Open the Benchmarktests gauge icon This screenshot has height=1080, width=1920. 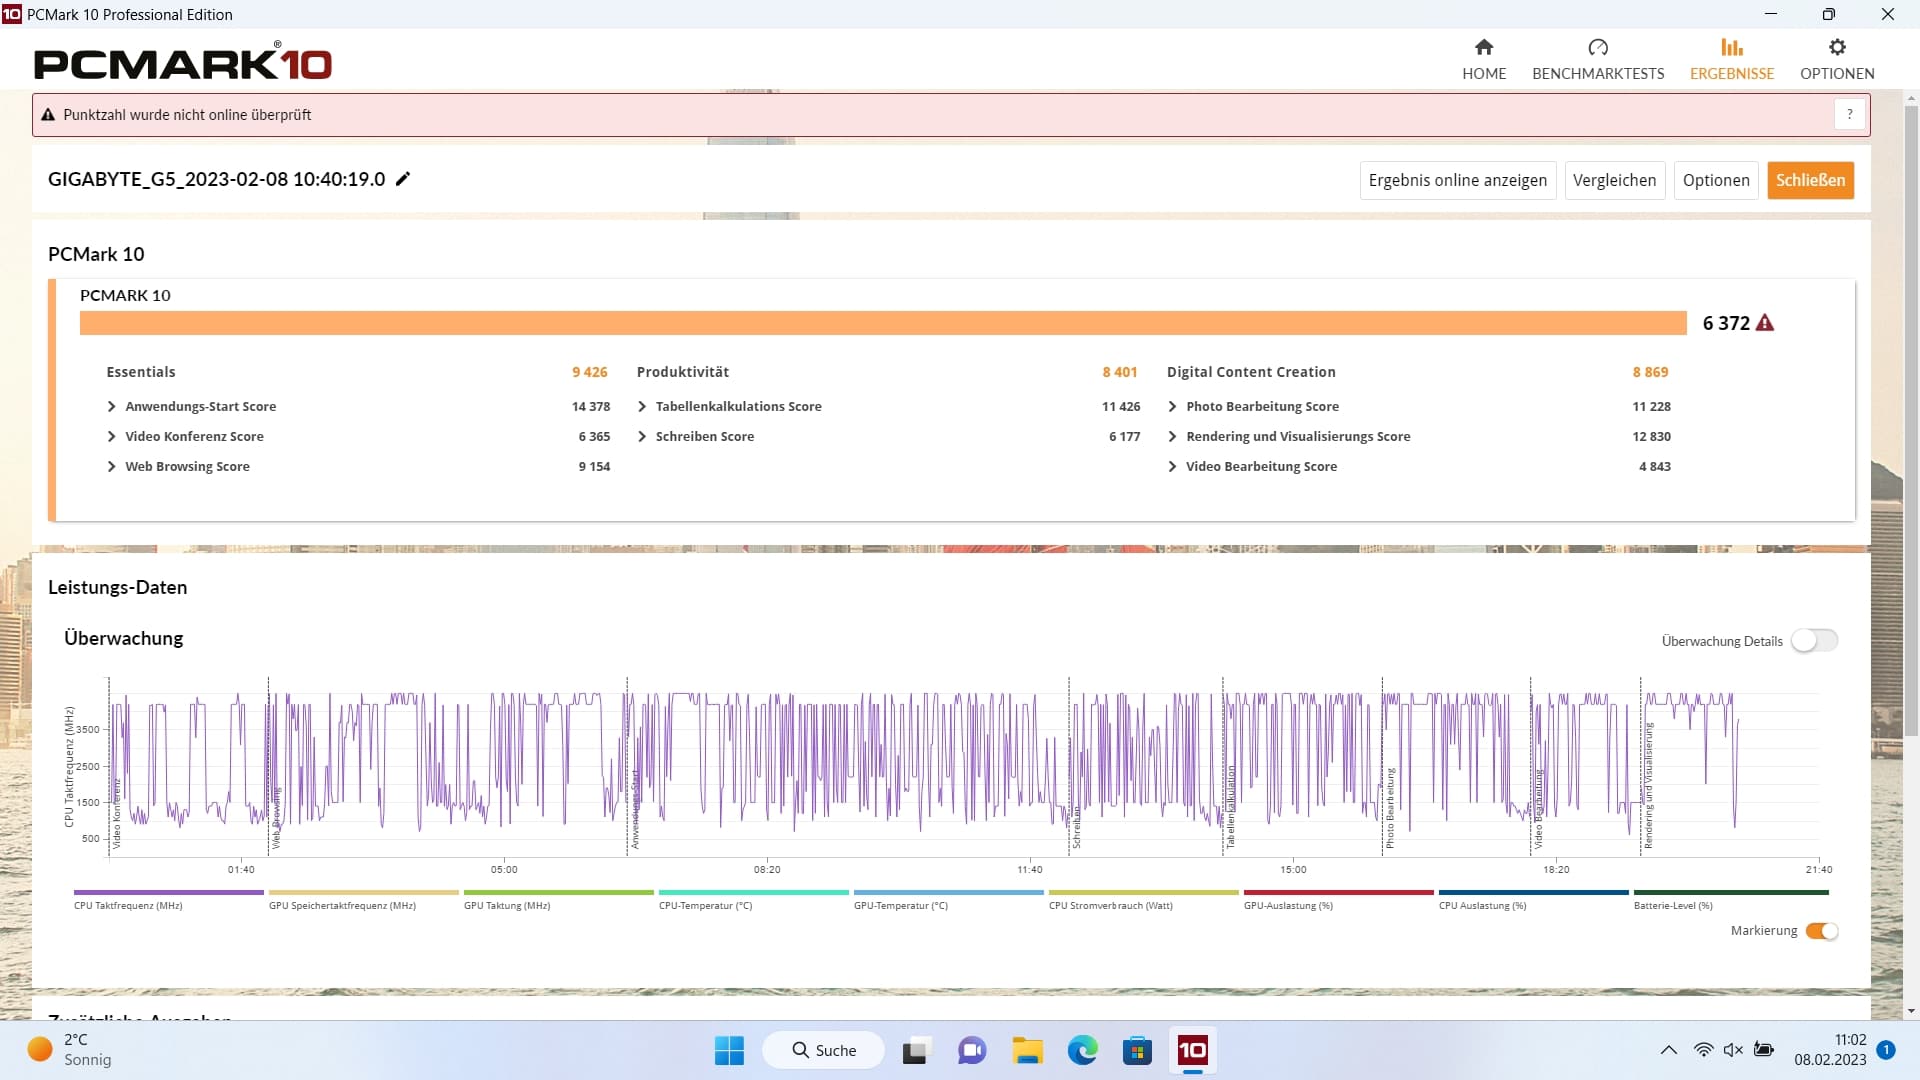point(1597,47)
